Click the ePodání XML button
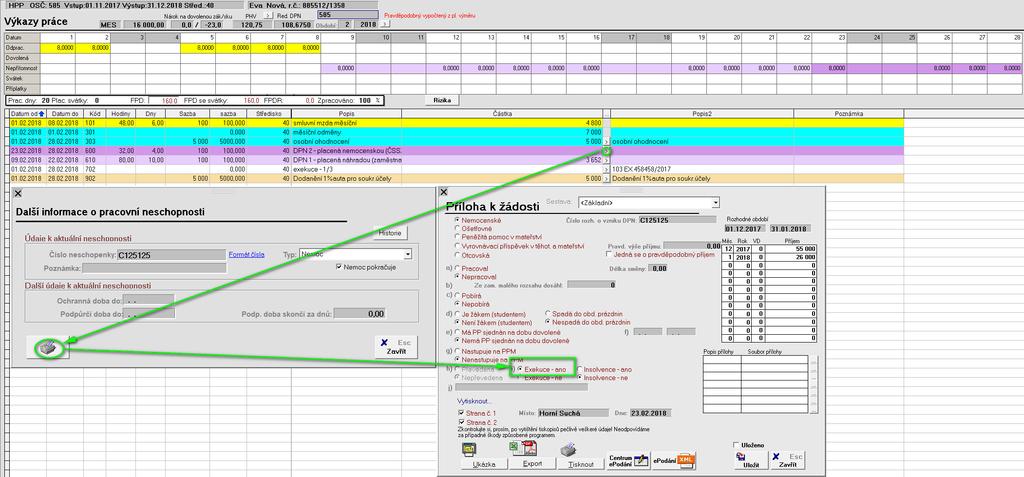 (675, 460)
